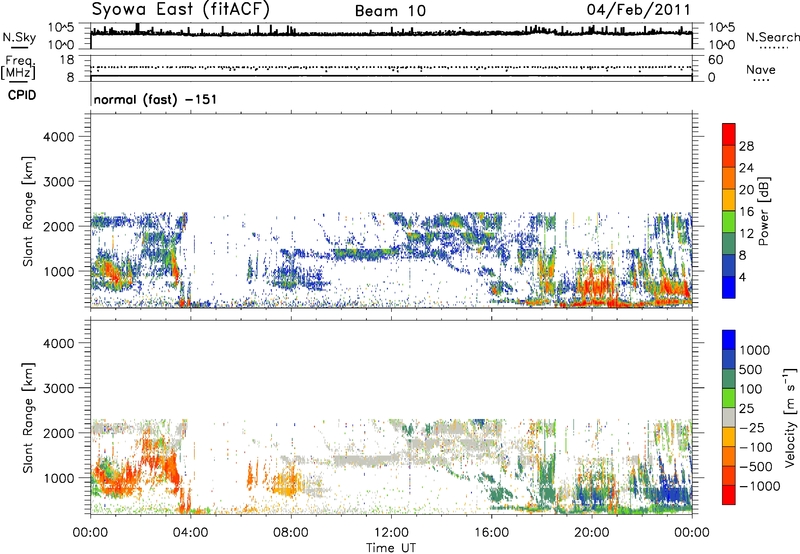Click the '4000' tick on Power panel
Image resolution: width=800 pixels, height=554 pixels.
[x=59, y=137]
